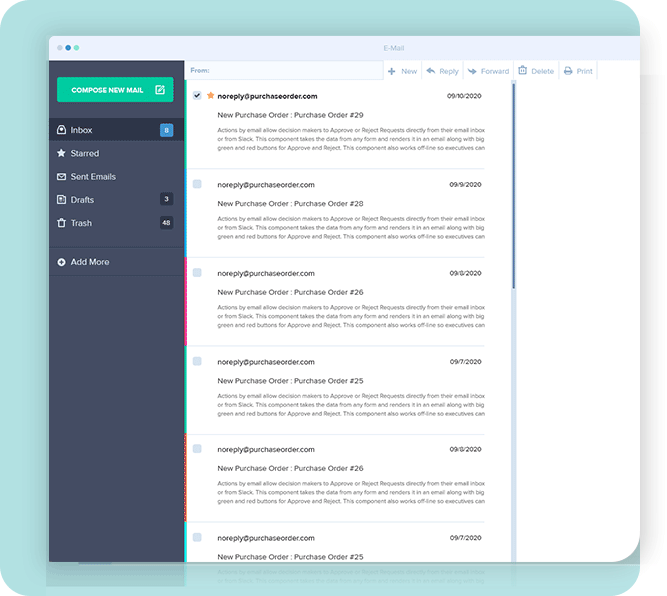The height and width of the screenshot is (596, 667).
Task: Open the Drafts folder
Action: 117,200
